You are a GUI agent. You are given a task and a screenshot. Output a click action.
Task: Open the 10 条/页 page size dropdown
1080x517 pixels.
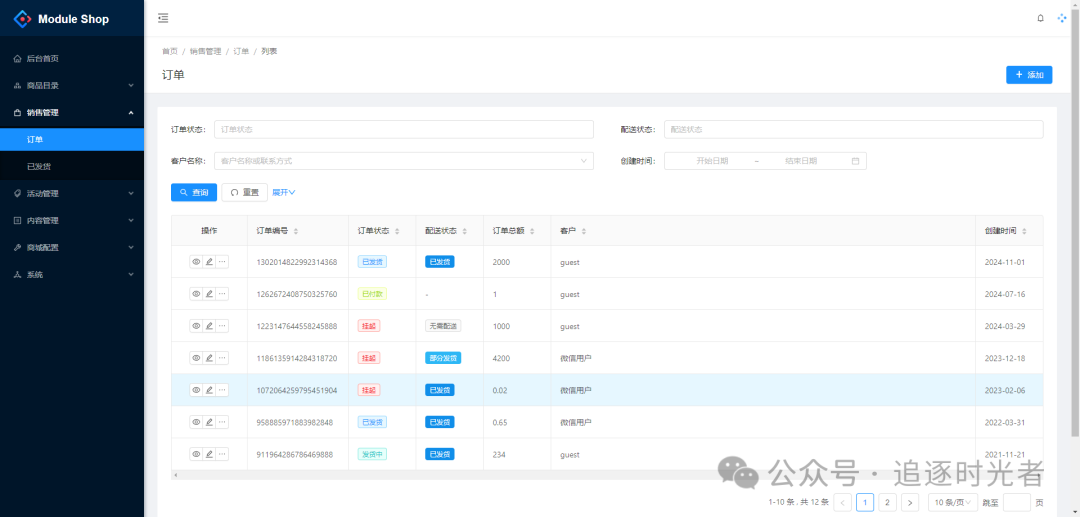click(952, 502)
